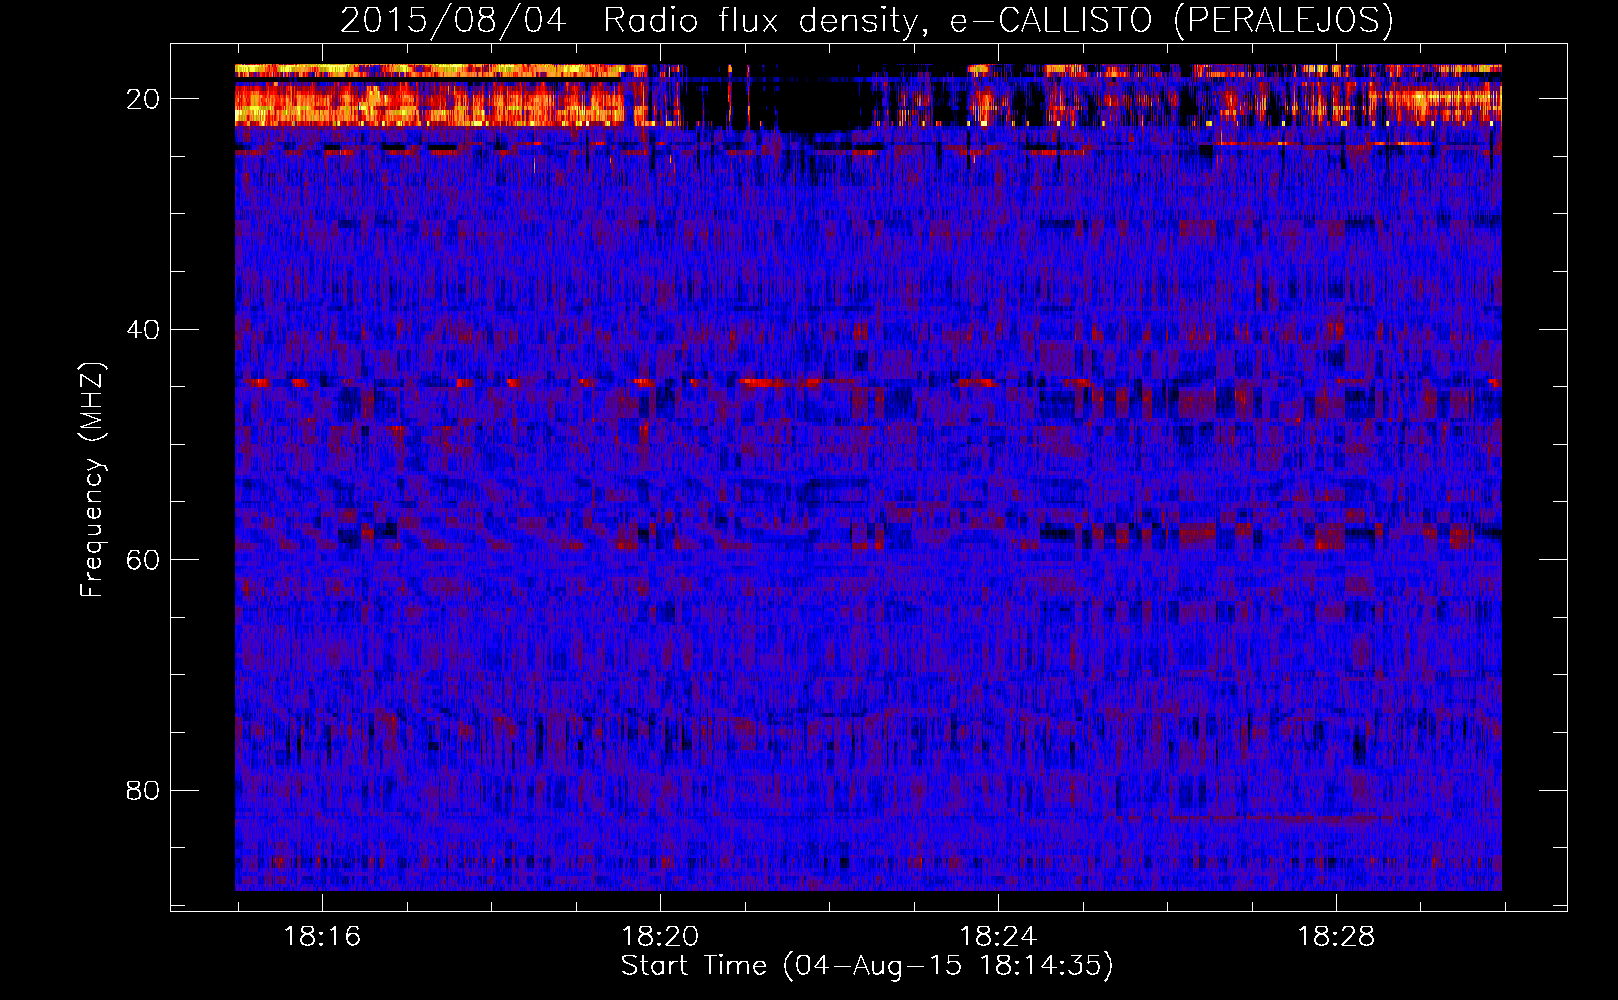Click the "Start Time (04-Aug-15 18:14:35)" label
This screenshot has width=1618, height=1000.
click(867, 966)
